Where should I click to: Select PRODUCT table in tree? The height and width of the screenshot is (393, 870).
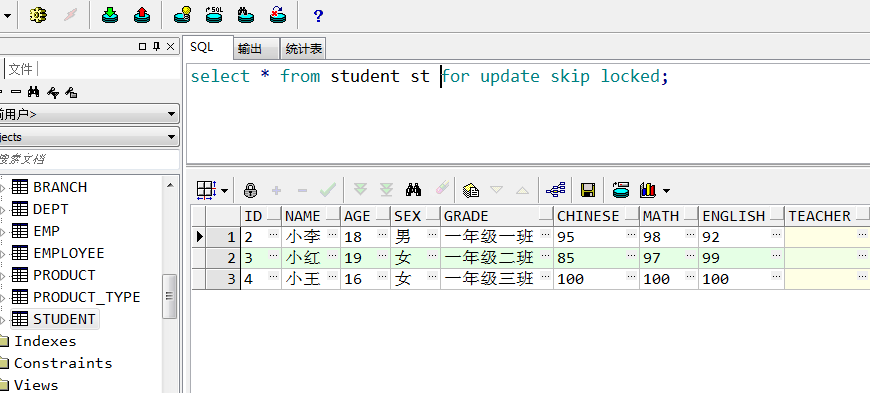[64, 275]
